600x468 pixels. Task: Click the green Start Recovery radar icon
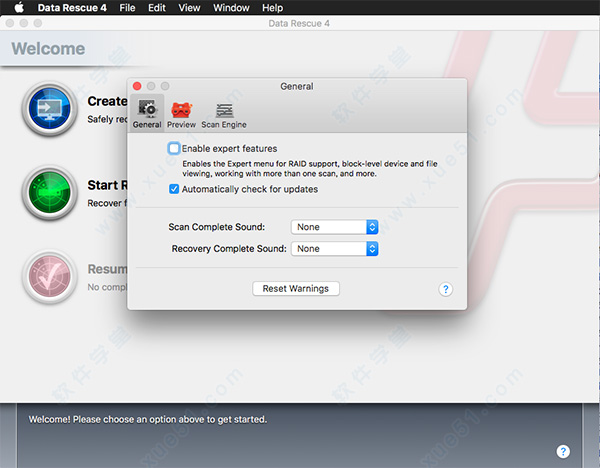tap(50, 192)
